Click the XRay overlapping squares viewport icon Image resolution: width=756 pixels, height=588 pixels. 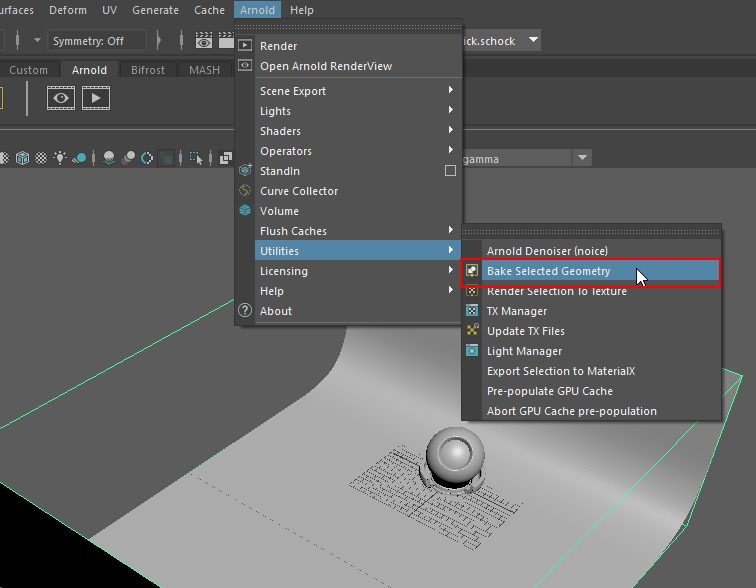coord(226,158)
